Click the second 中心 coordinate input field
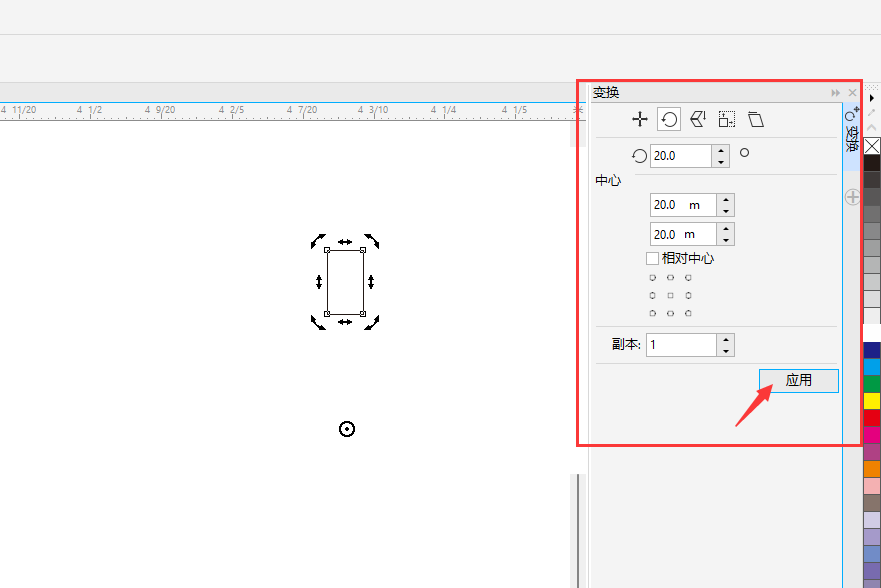 pyautogui.click(x=683, y=234)
